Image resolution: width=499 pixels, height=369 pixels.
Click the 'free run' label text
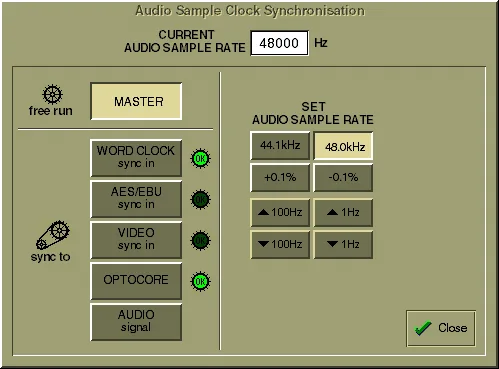click(x=51, y=111)
